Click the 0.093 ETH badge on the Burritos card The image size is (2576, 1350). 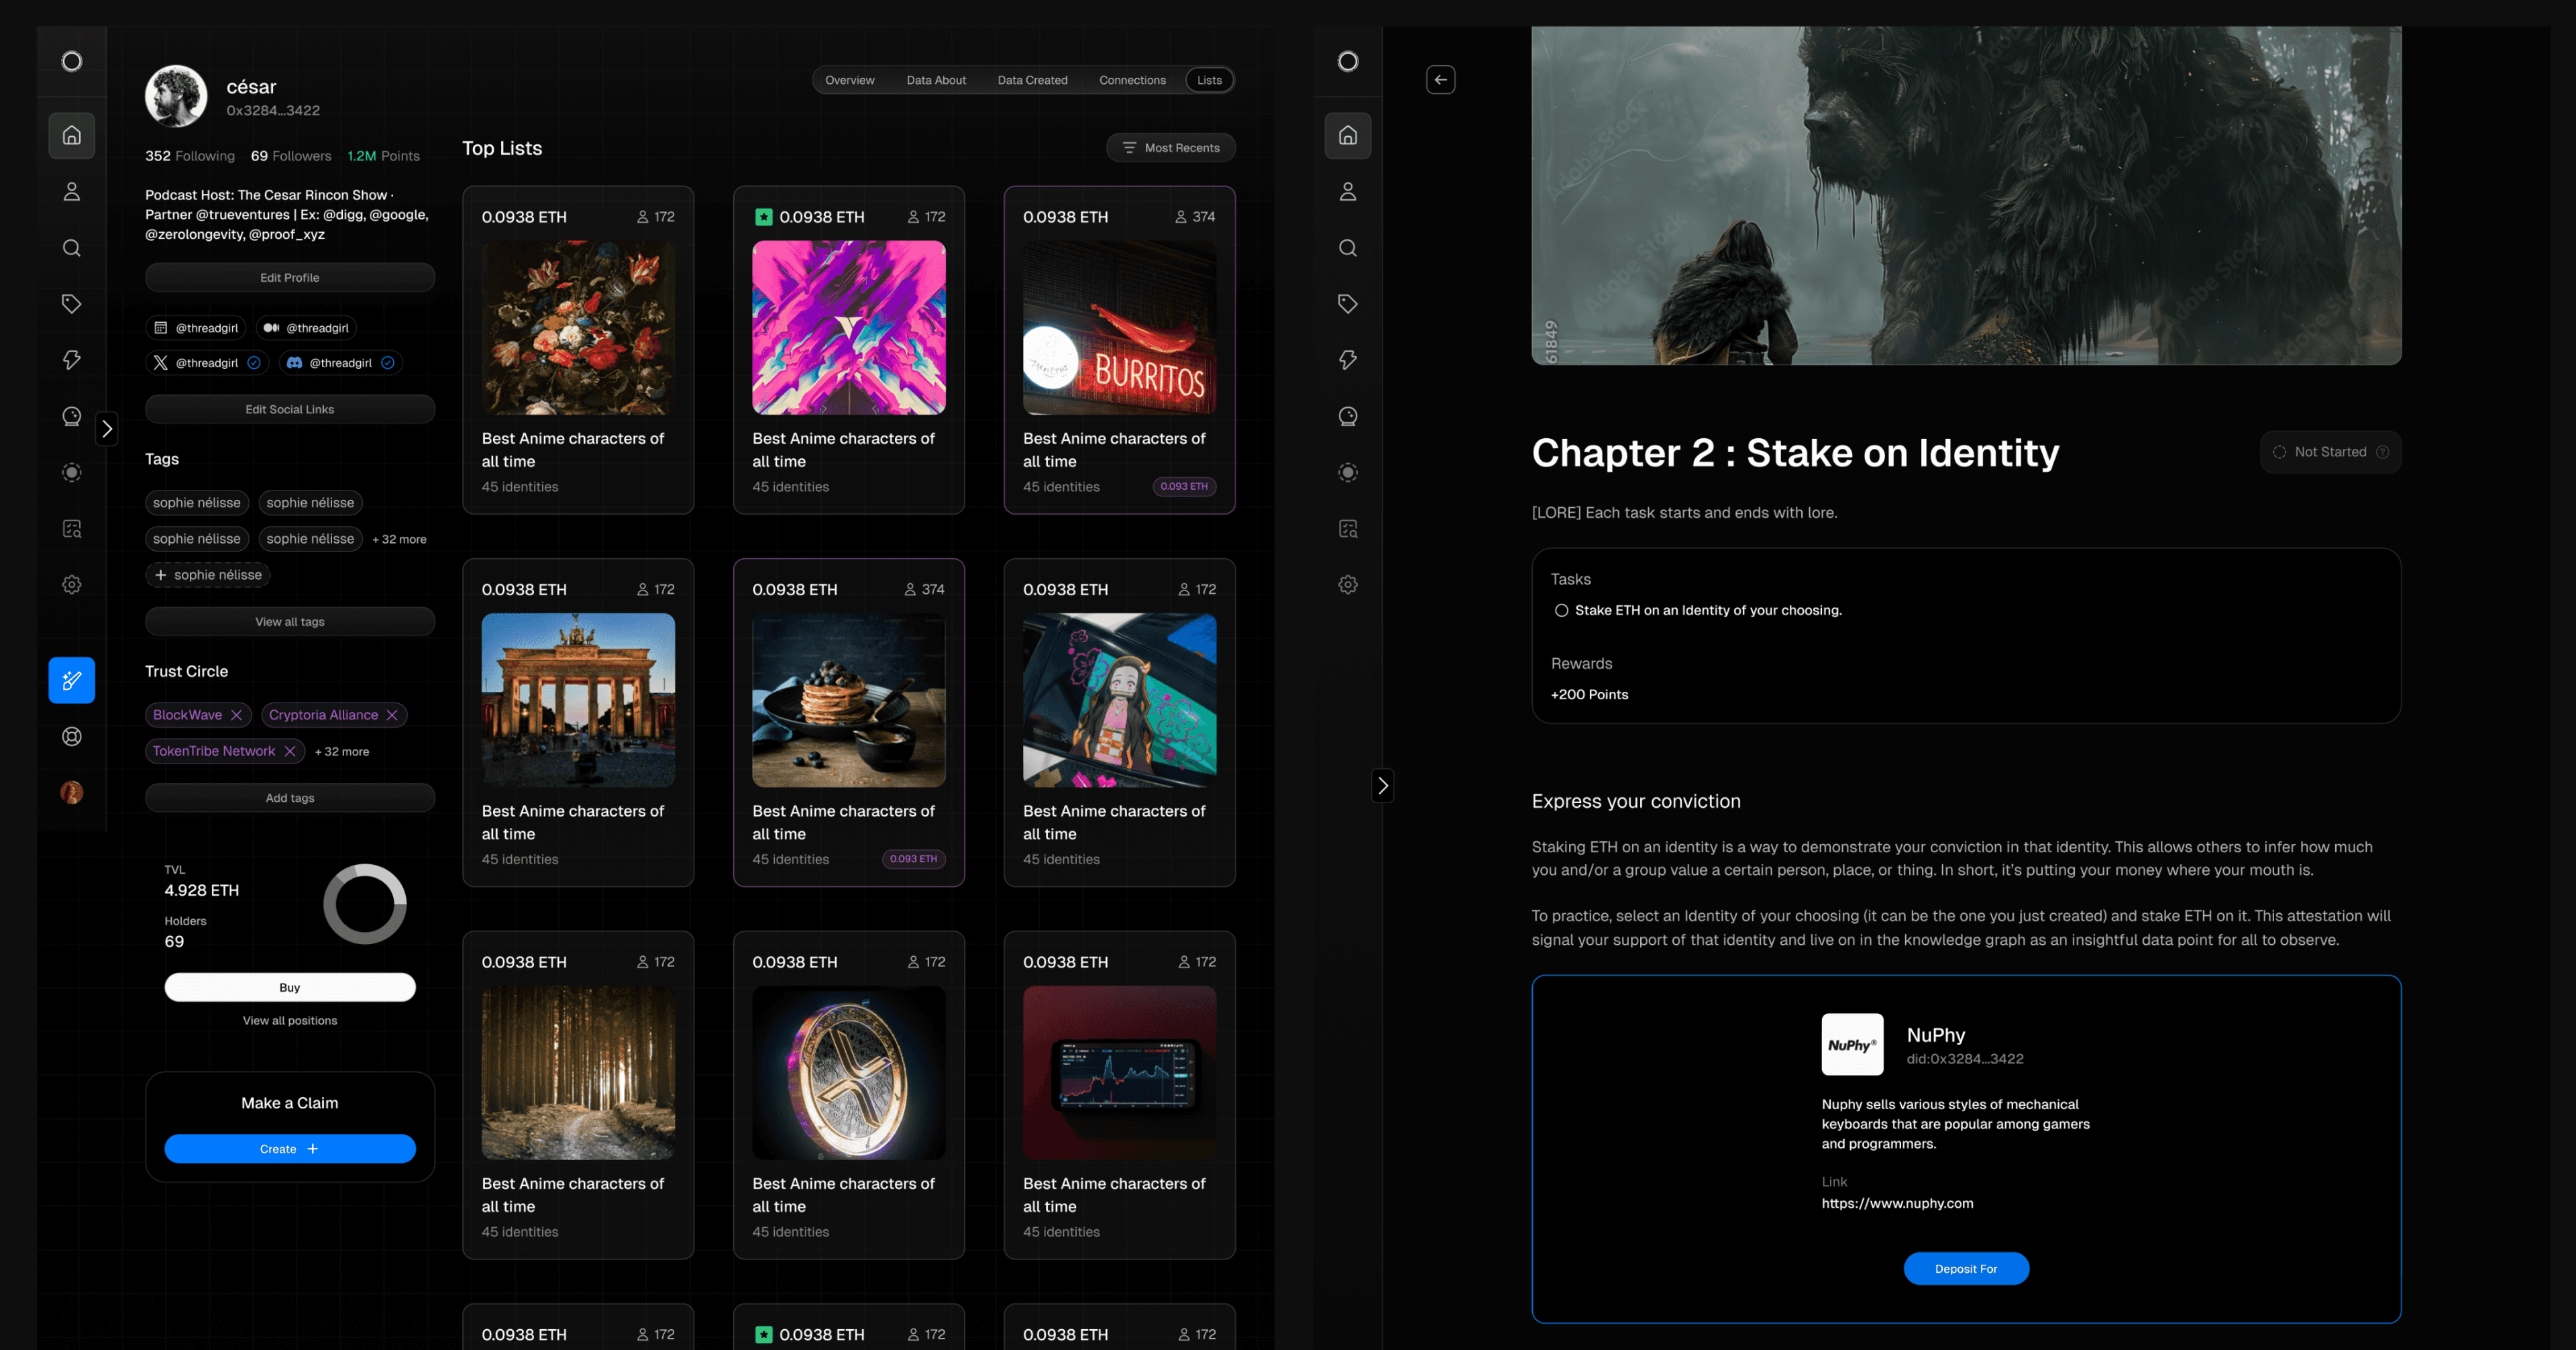1184,486
